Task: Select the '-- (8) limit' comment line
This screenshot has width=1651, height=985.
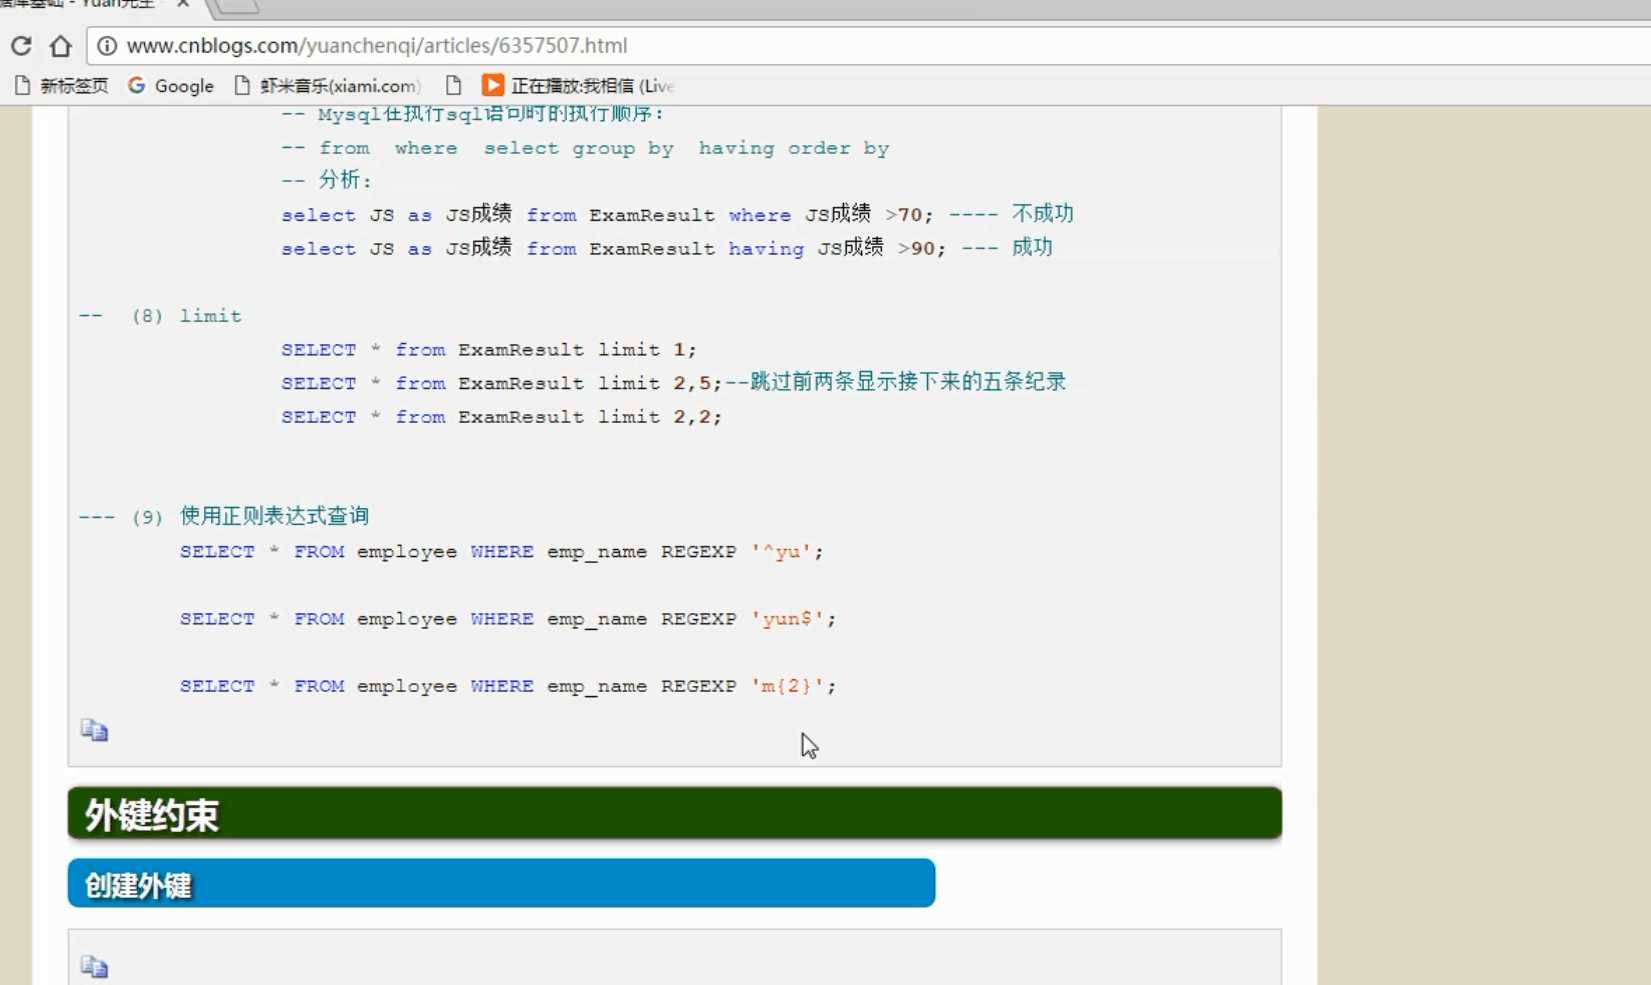Action: tap(160, 316)
